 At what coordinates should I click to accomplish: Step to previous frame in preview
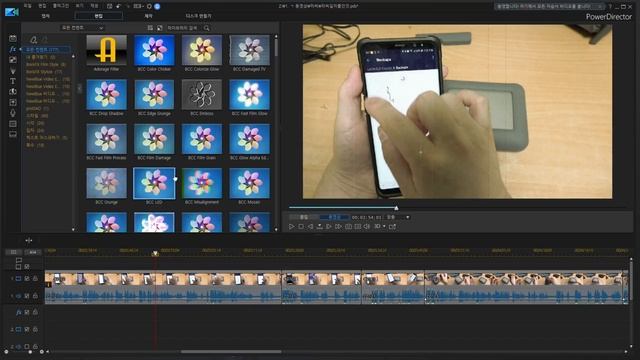310,226
